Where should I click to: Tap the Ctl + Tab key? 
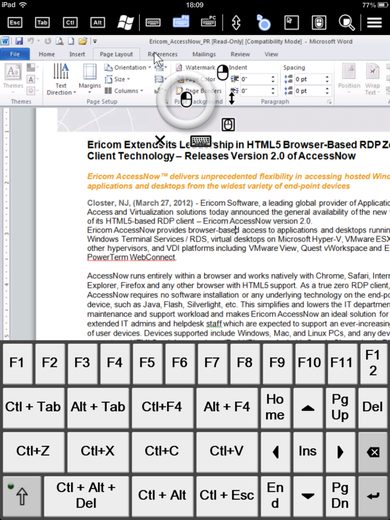[x=33, y=407]
